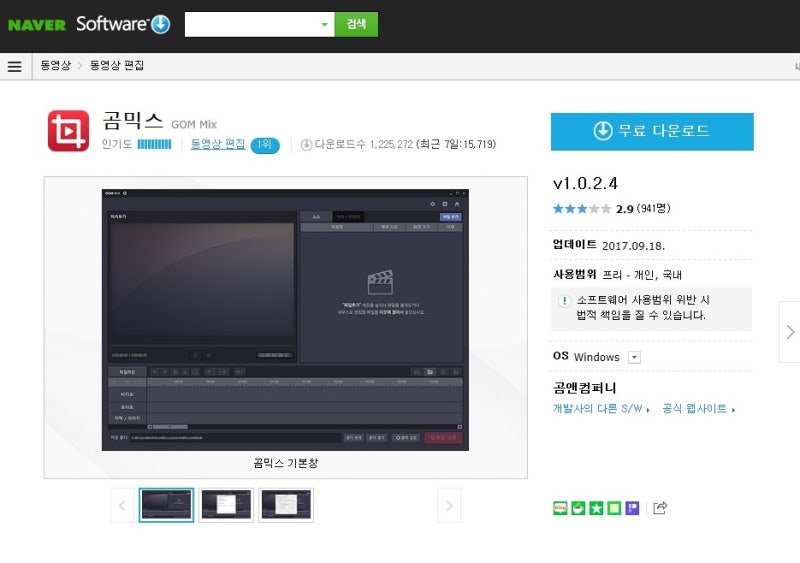Click the rating count (941명)
Image resolution: width=800 pixels, height=563 pixels.
[x=654, y=208]
